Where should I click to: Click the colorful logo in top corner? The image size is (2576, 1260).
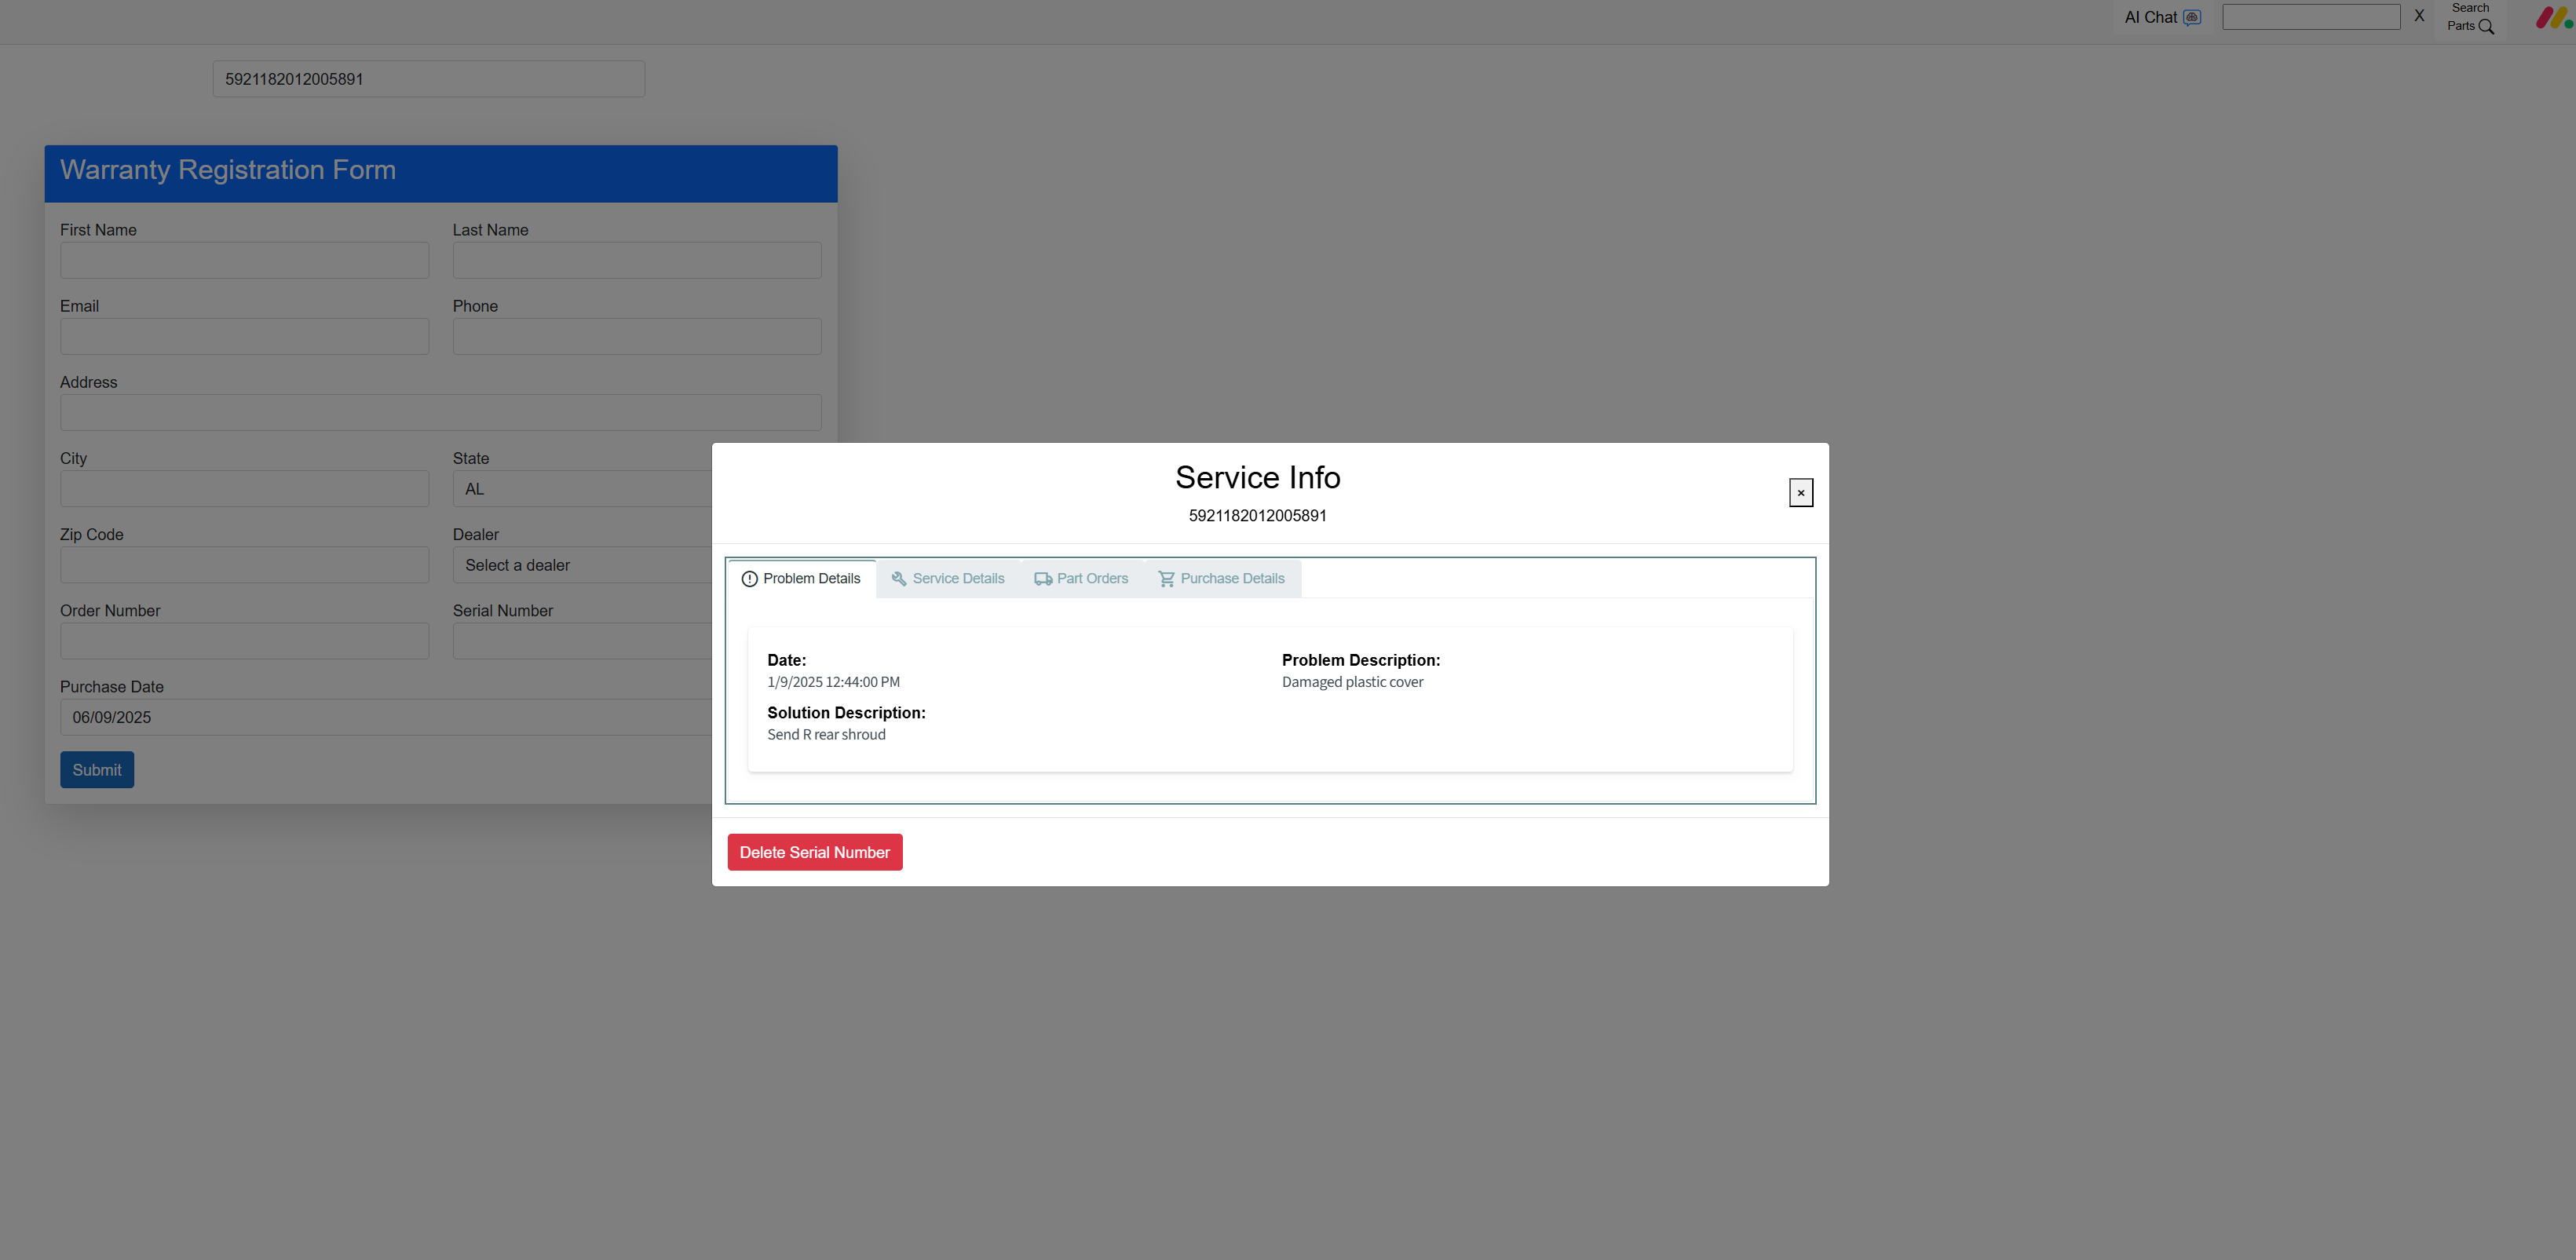point(2553,18)
